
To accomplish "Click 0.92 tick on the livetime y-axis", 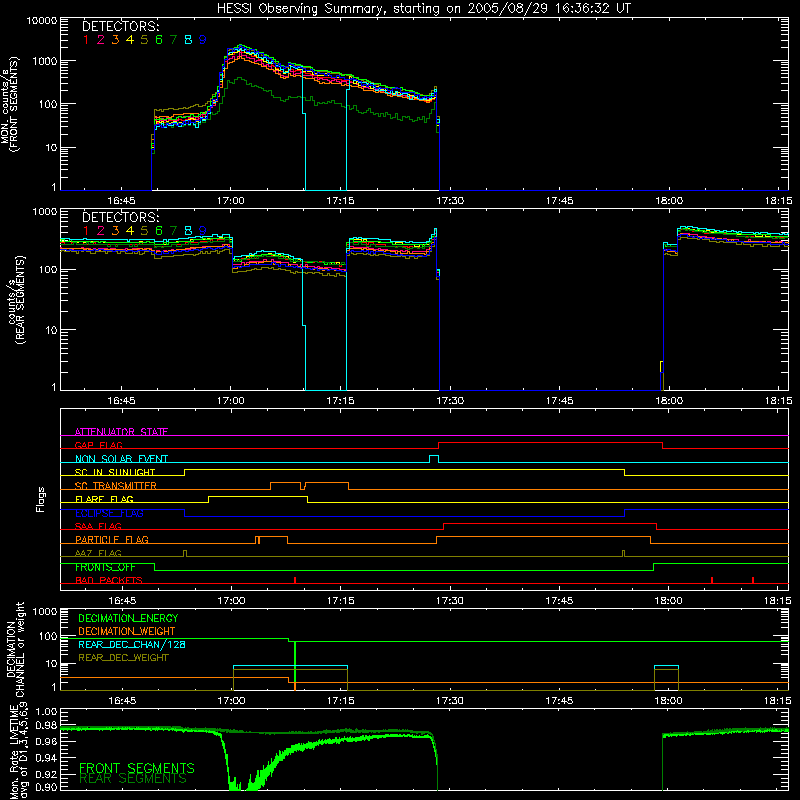I will (46, 774).
